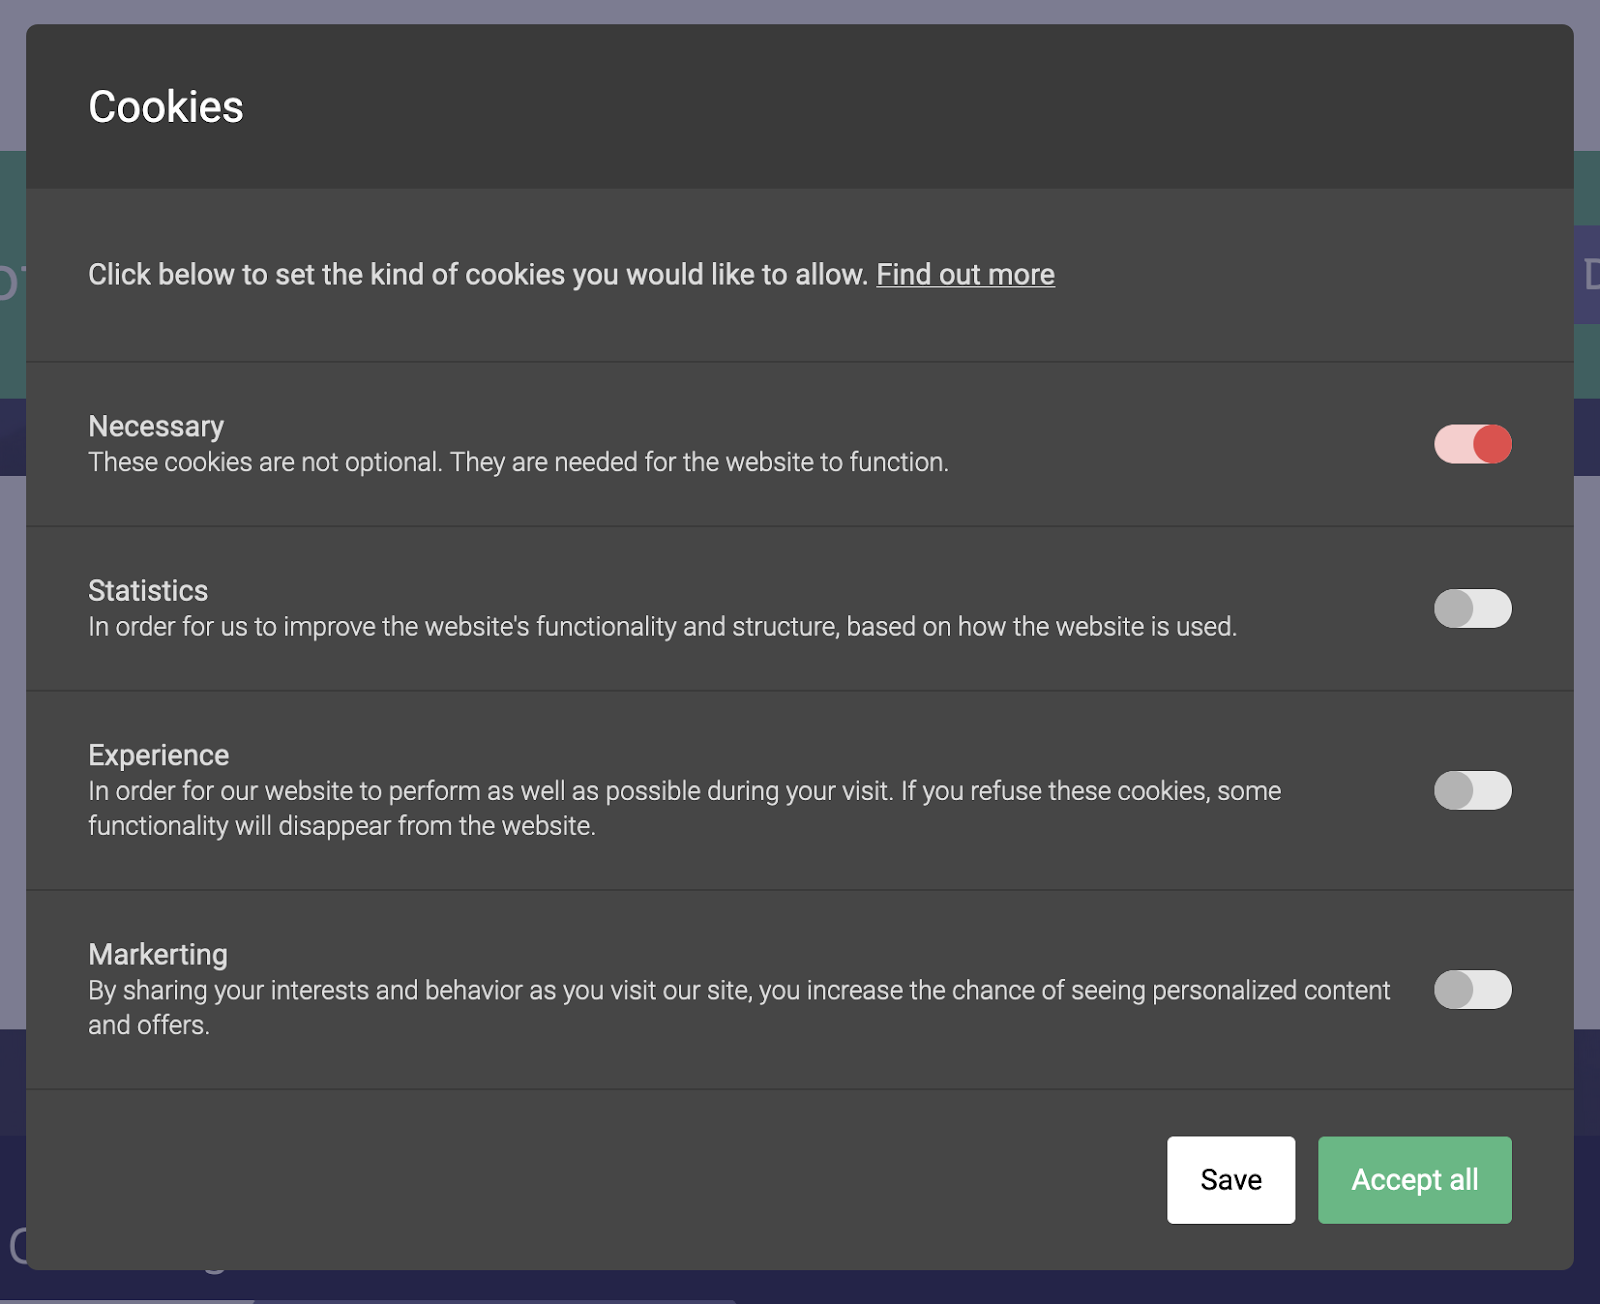Select the Necessary cookies description text
Screen dimensions: 1600x1304
pos(519,462)
